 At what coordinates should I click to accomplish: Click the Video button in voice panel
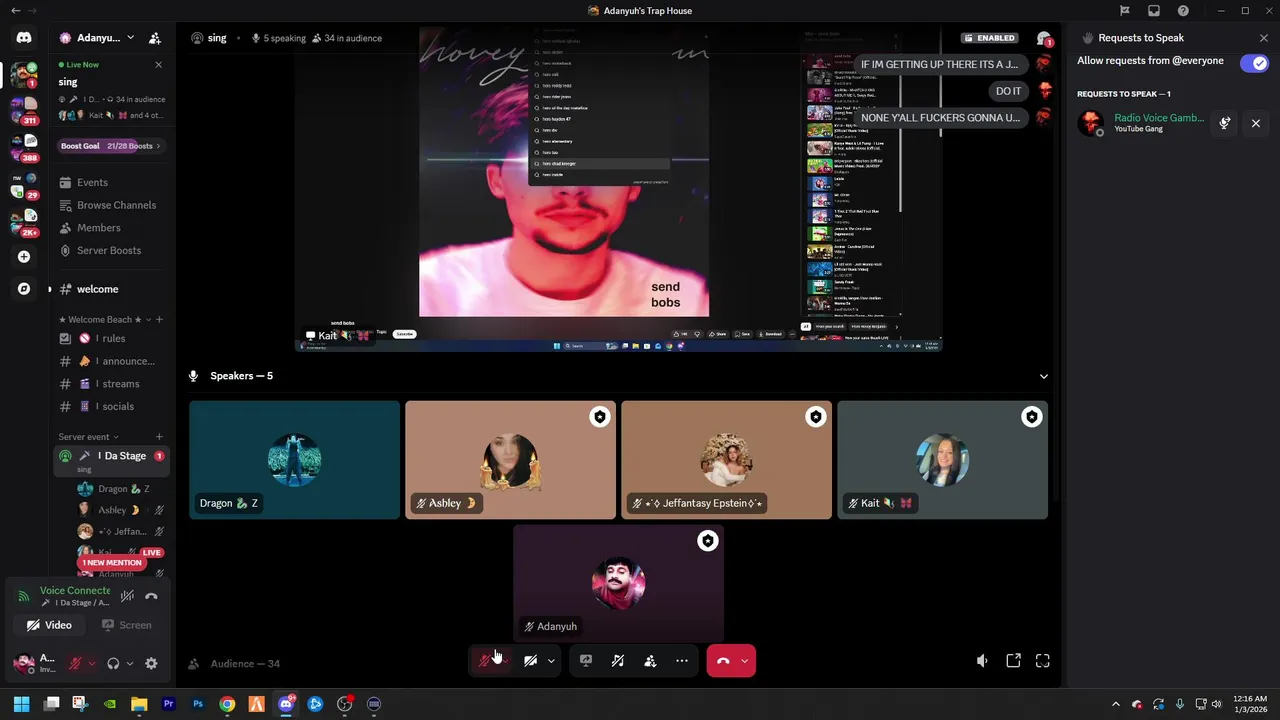coord(50,625)
